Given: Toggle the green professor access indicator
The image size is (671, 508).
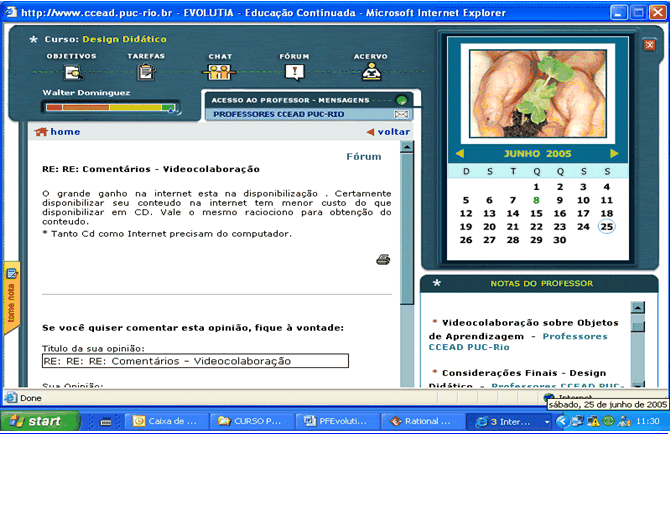Looking at the screenshot, I should [402, 100].
